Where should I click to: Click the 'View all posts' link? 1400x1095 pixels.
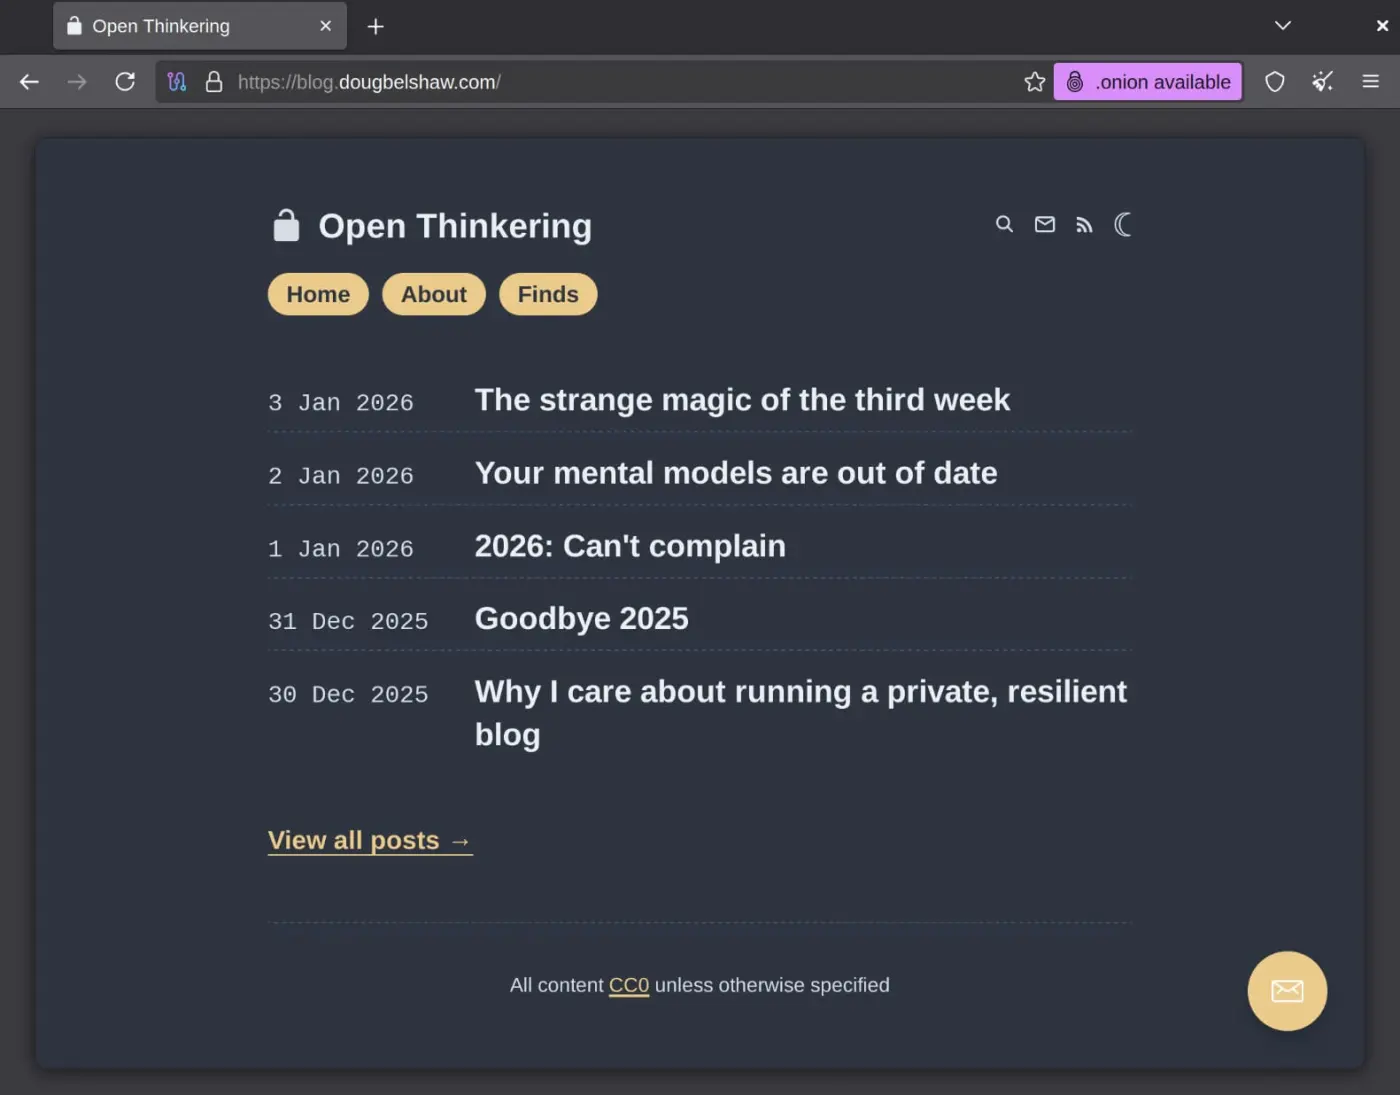[x=370, y=841]
